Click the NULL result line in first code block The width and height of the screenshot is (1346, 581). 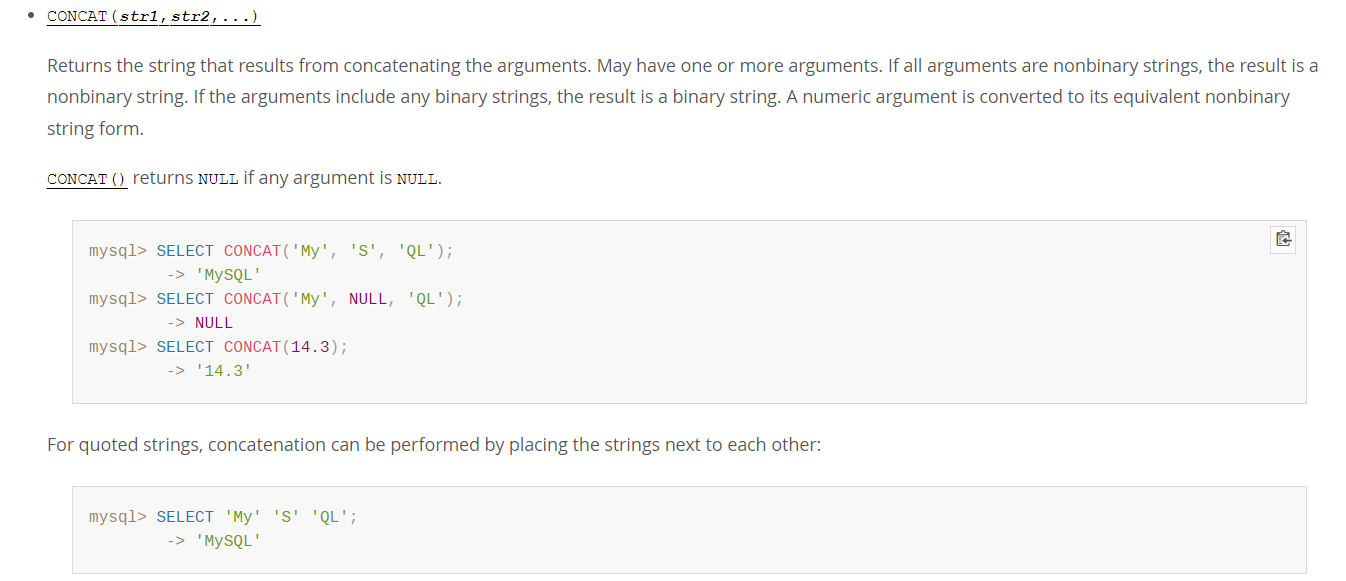pos(200,323)
